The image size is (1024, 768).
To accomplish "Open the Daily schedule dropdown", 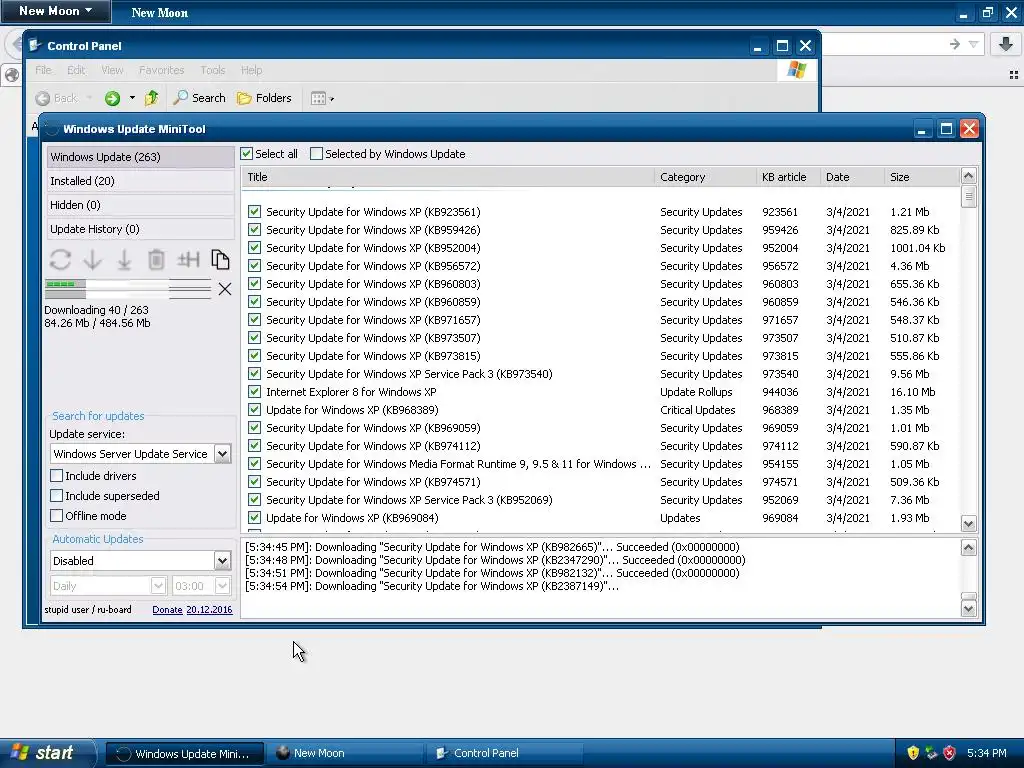I will (x=158, y=586).
